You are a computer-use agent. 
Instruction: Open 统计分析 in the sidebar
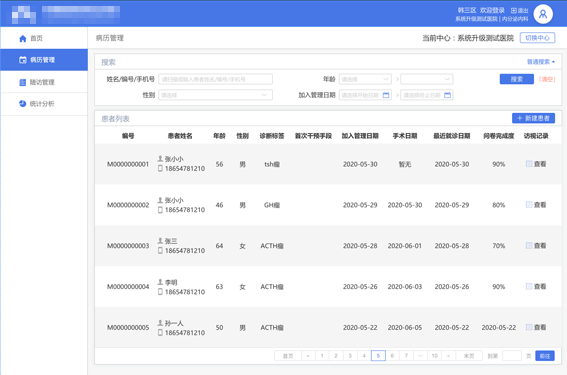tap(44, 104)
